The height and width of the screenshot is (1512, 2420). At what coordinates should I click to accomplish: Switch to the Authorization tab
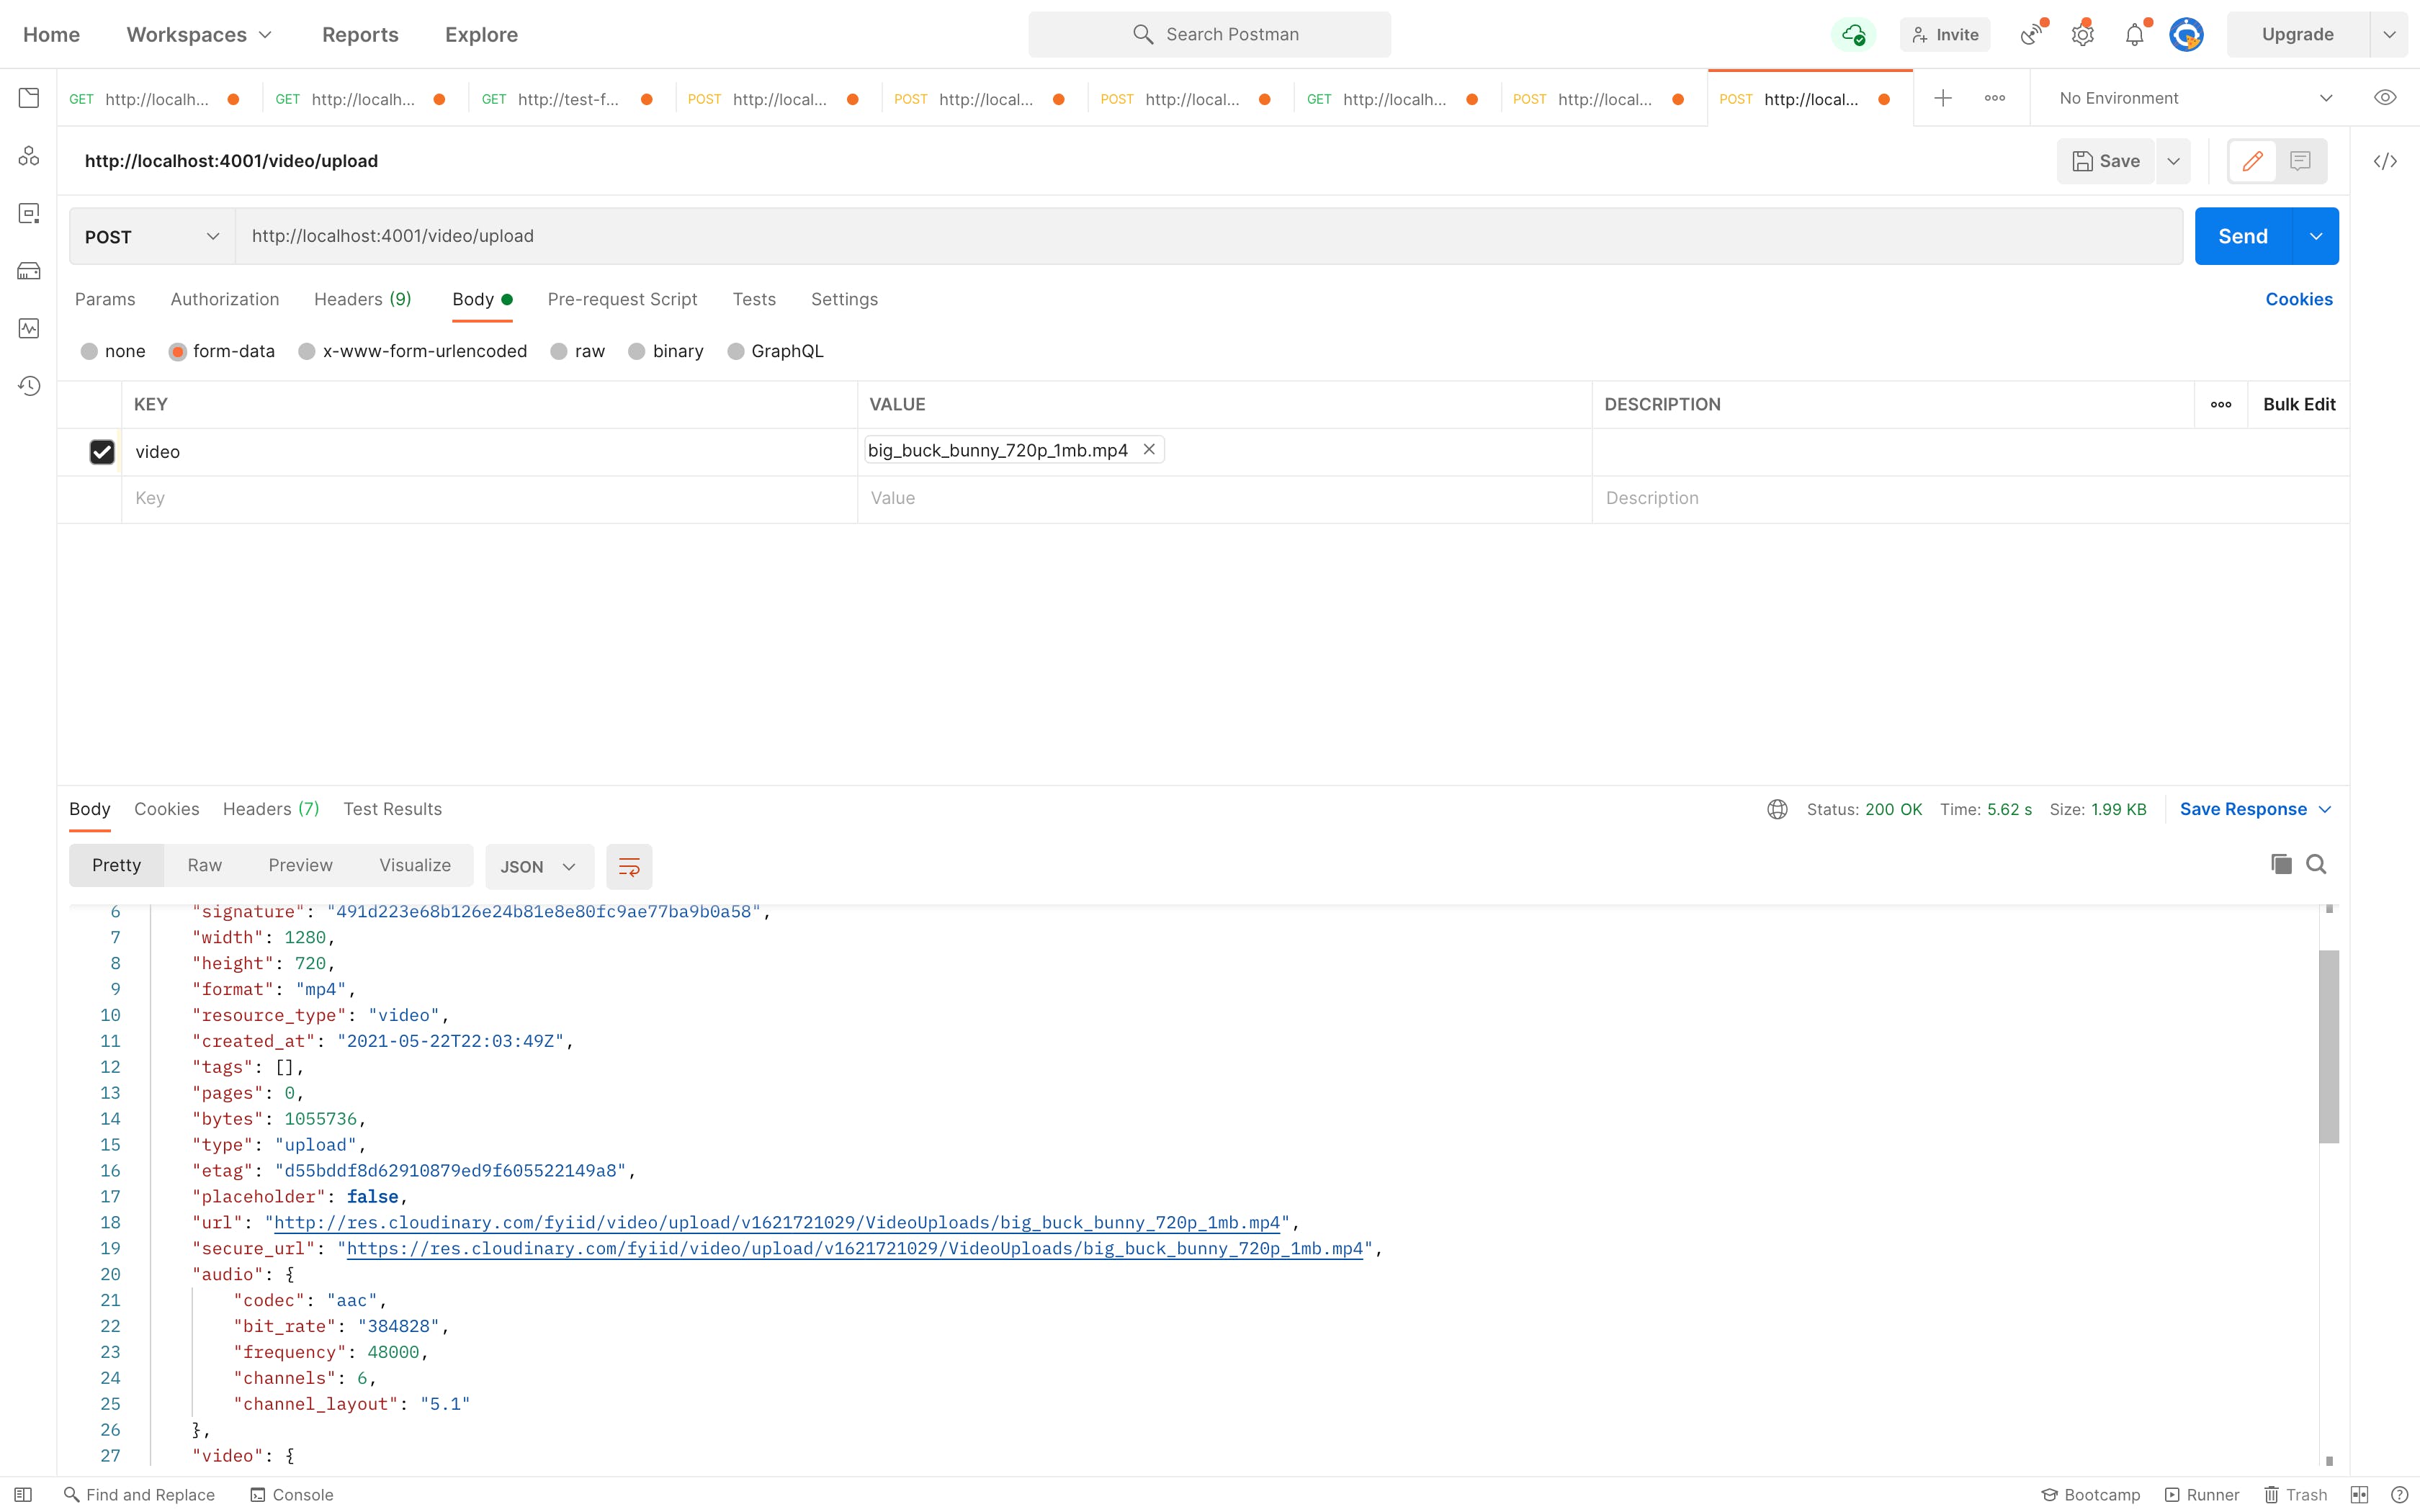225,299
